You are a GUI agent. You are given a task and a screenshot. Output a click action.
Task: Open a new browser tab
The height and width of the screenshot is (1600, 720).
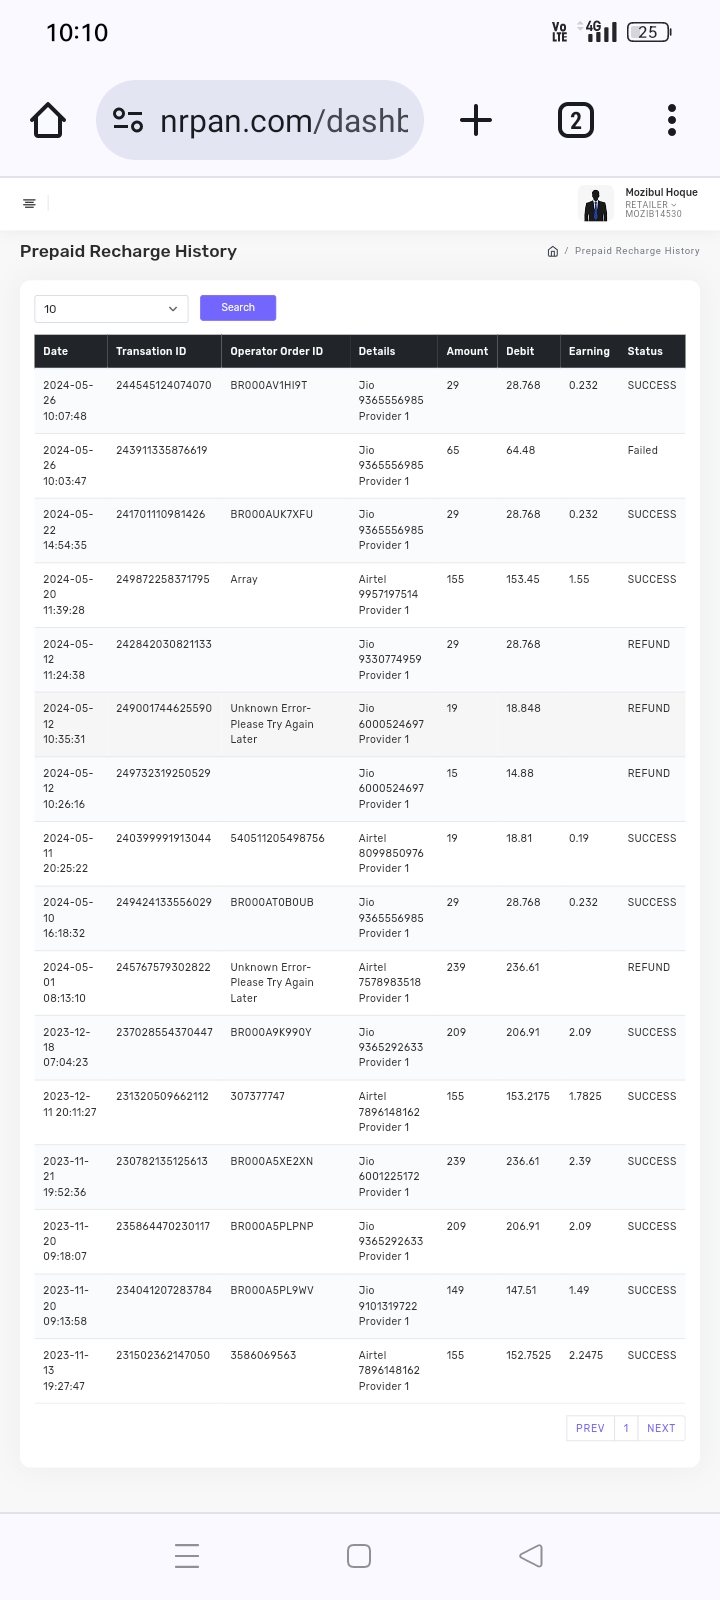[x=476, y=121]
